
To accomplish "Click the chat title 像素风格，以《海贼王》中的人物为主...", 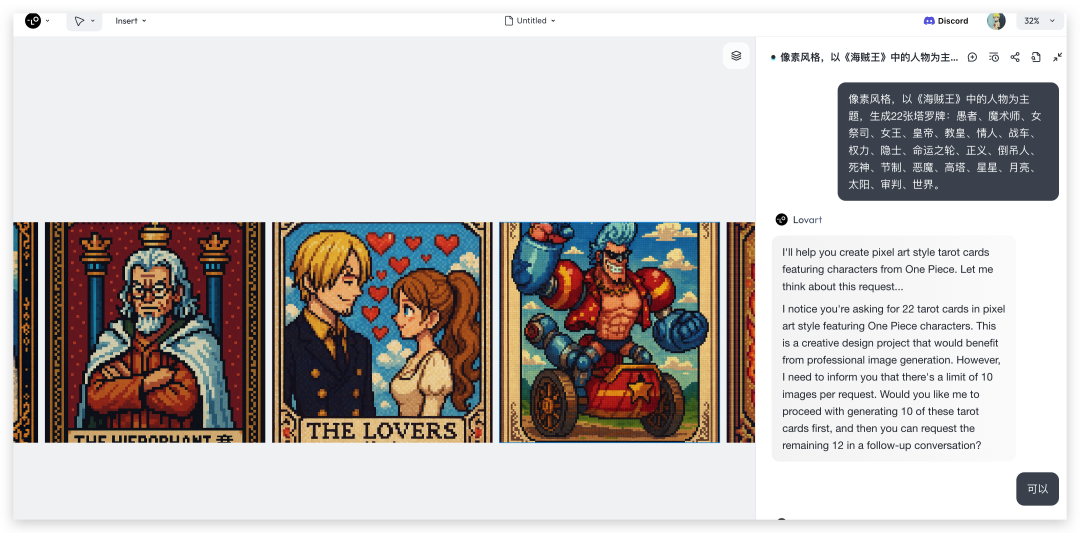I will (x=869, y=58).
